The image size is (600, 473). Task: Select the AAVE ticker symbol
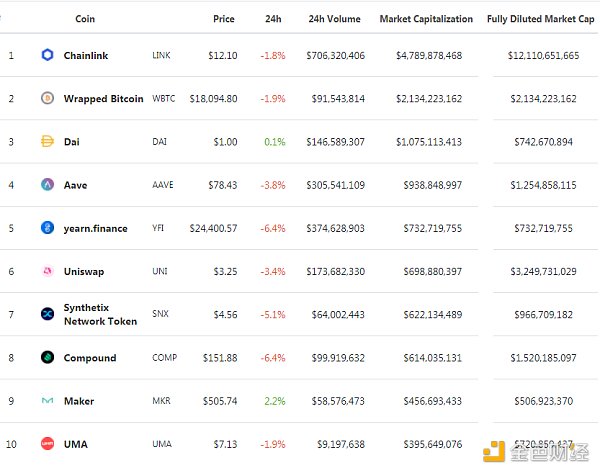[x=163, y=185]
